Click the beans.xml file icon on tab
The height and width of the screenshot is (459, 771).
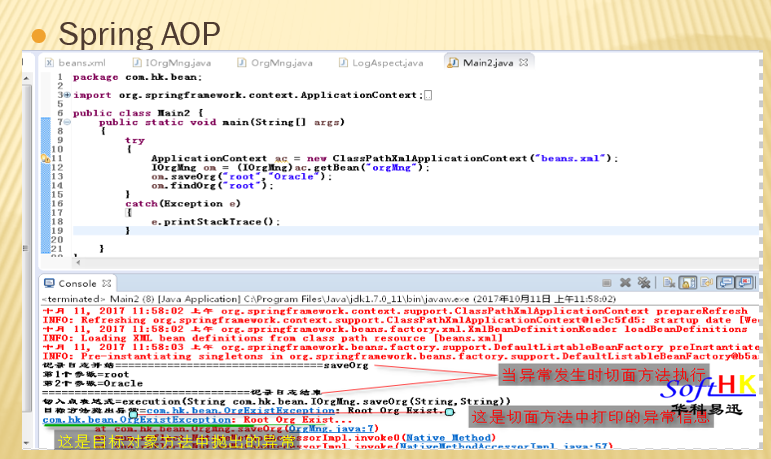tap(50, 62)
